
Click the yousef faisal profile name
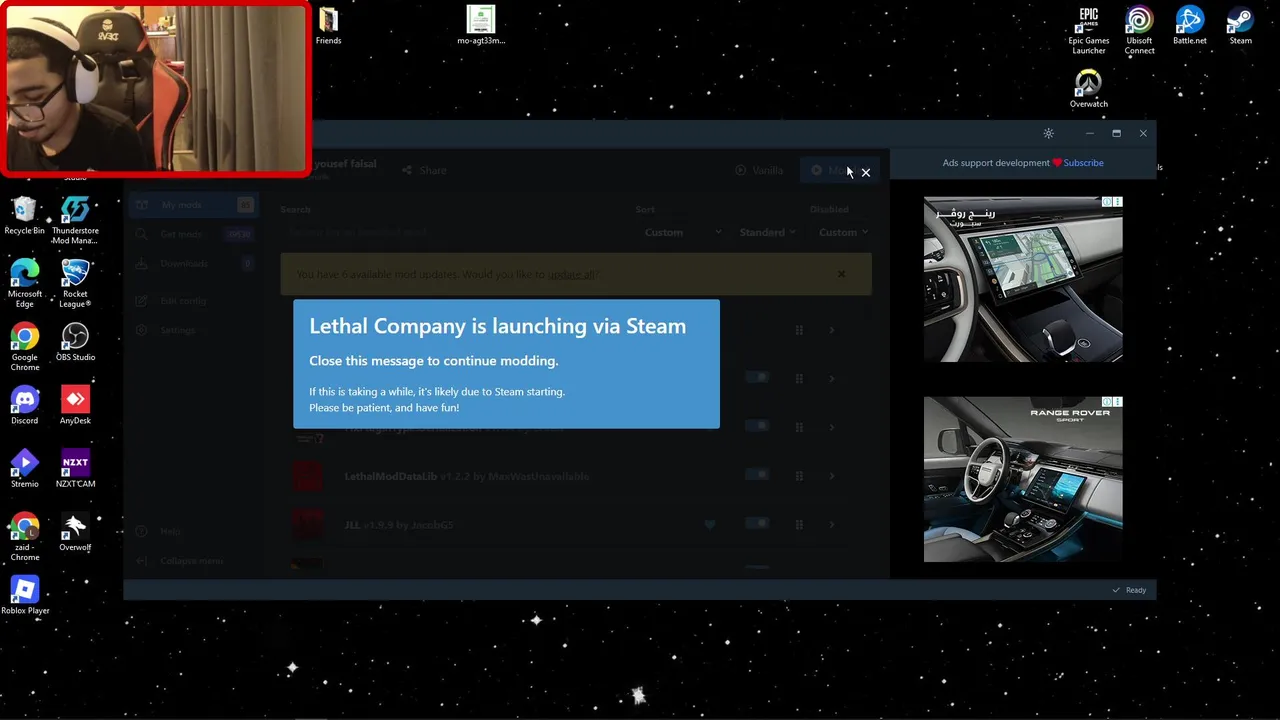[346, 164]
